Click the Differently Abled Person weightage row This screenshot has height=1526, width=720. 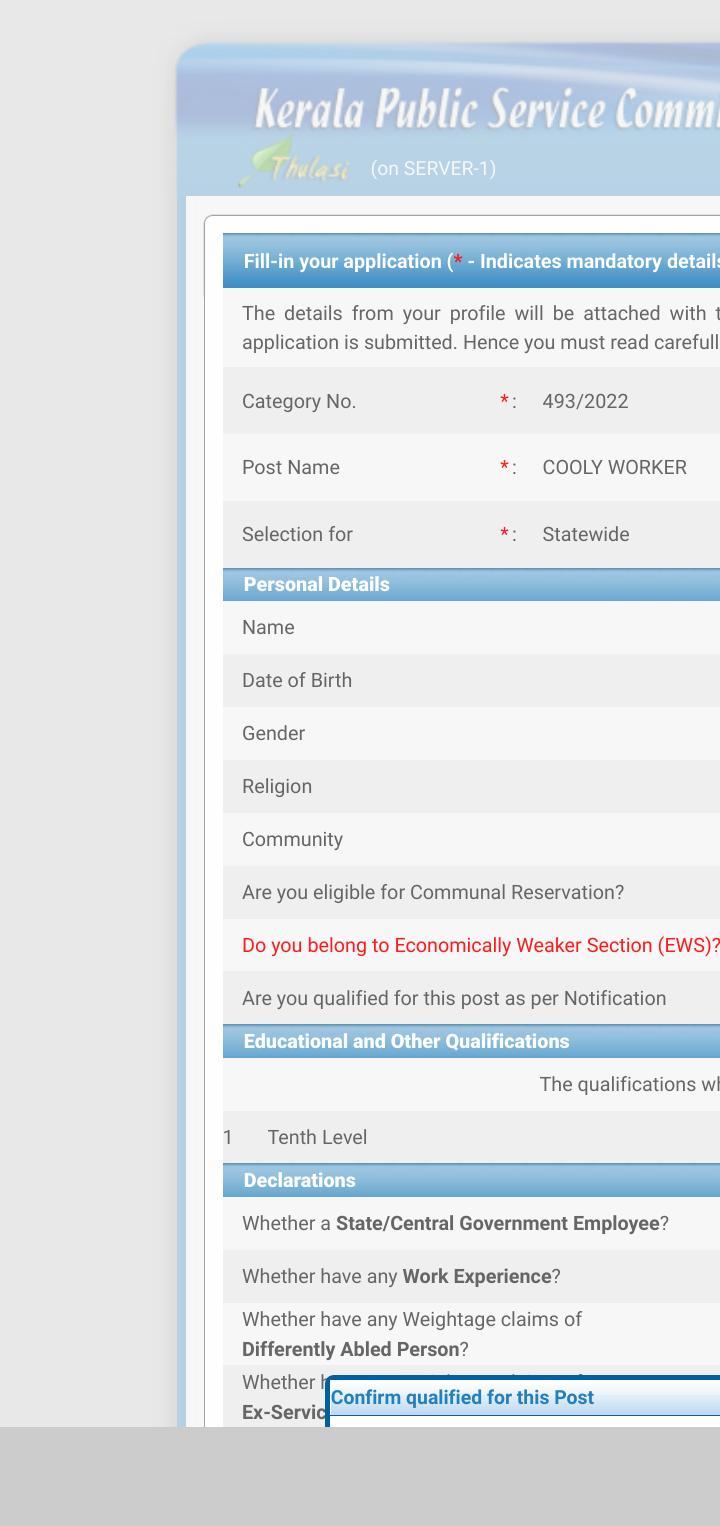point(410,1333)
